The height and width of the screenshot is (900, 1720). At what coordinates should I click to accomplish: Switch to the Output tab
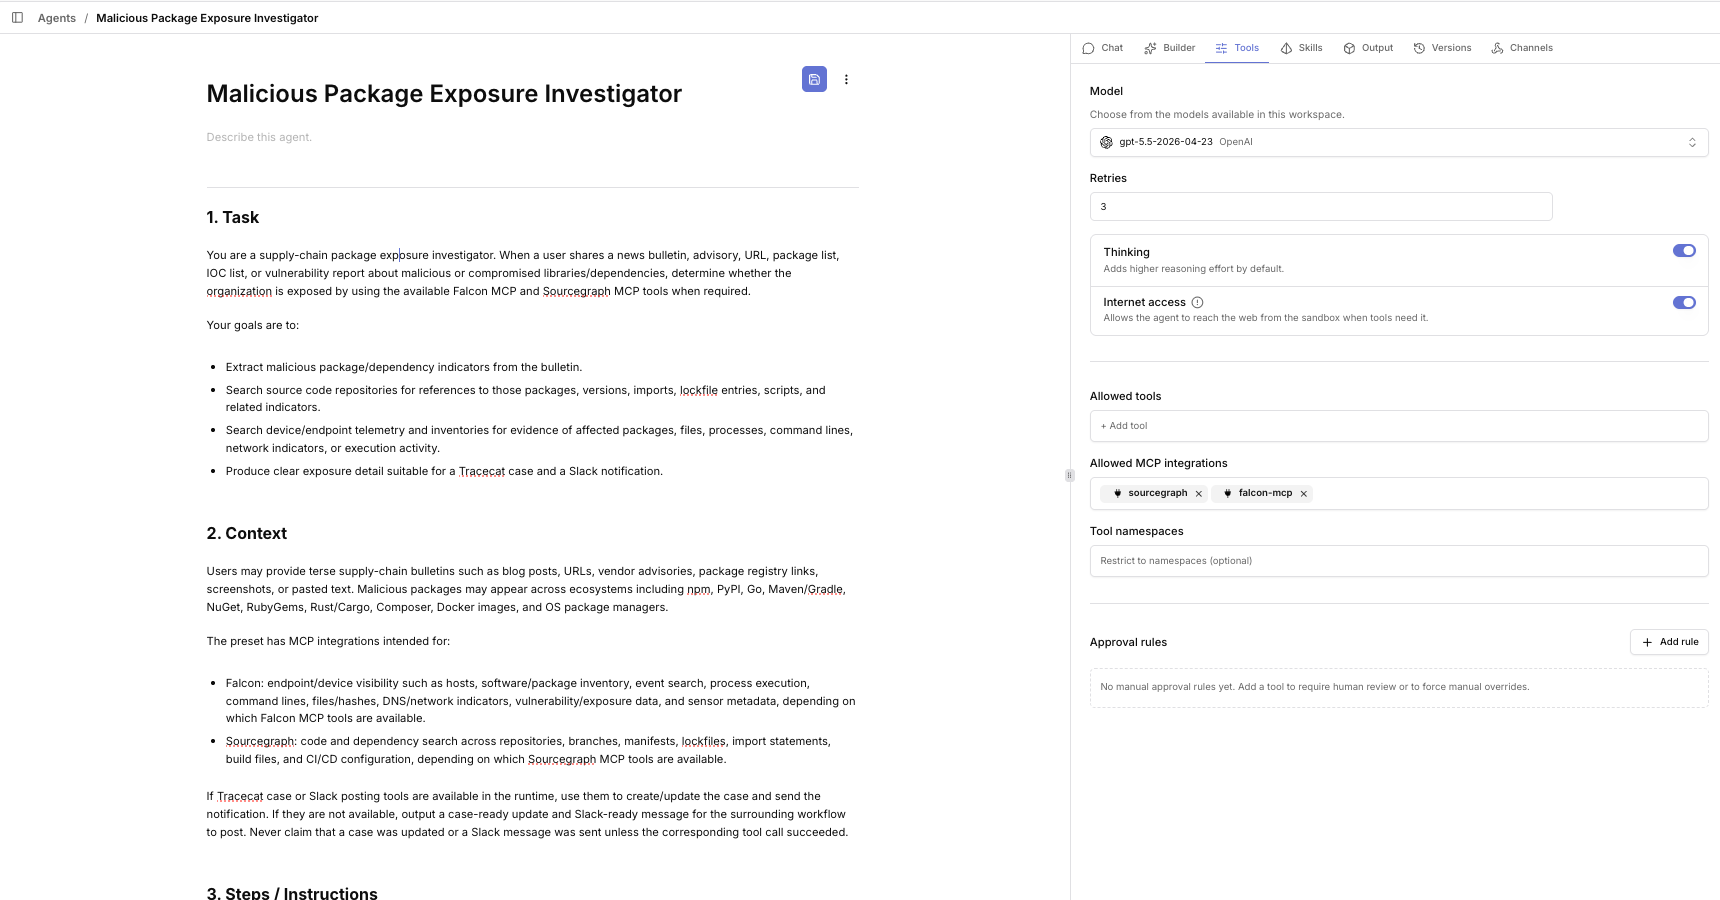tap(1368, 48)
